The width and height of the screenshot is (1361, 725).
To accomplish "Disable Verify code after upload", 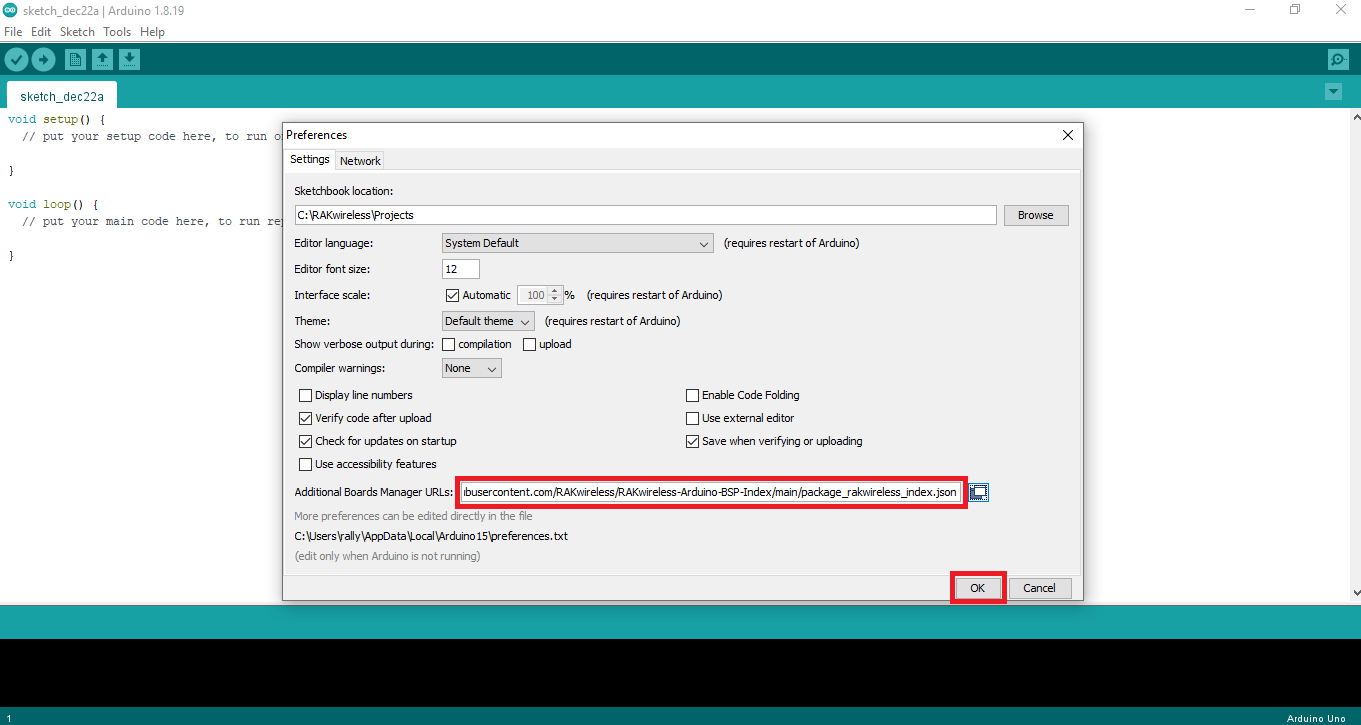I will pyautogui.click(x=305, y=418).
